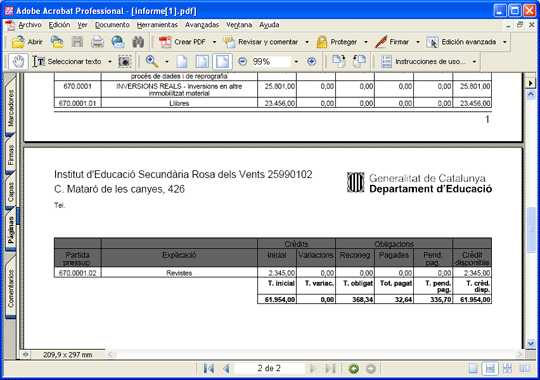Screen dimensions: 540x380
Task: Open the Herramientas menu
Action: click(157, 25)
